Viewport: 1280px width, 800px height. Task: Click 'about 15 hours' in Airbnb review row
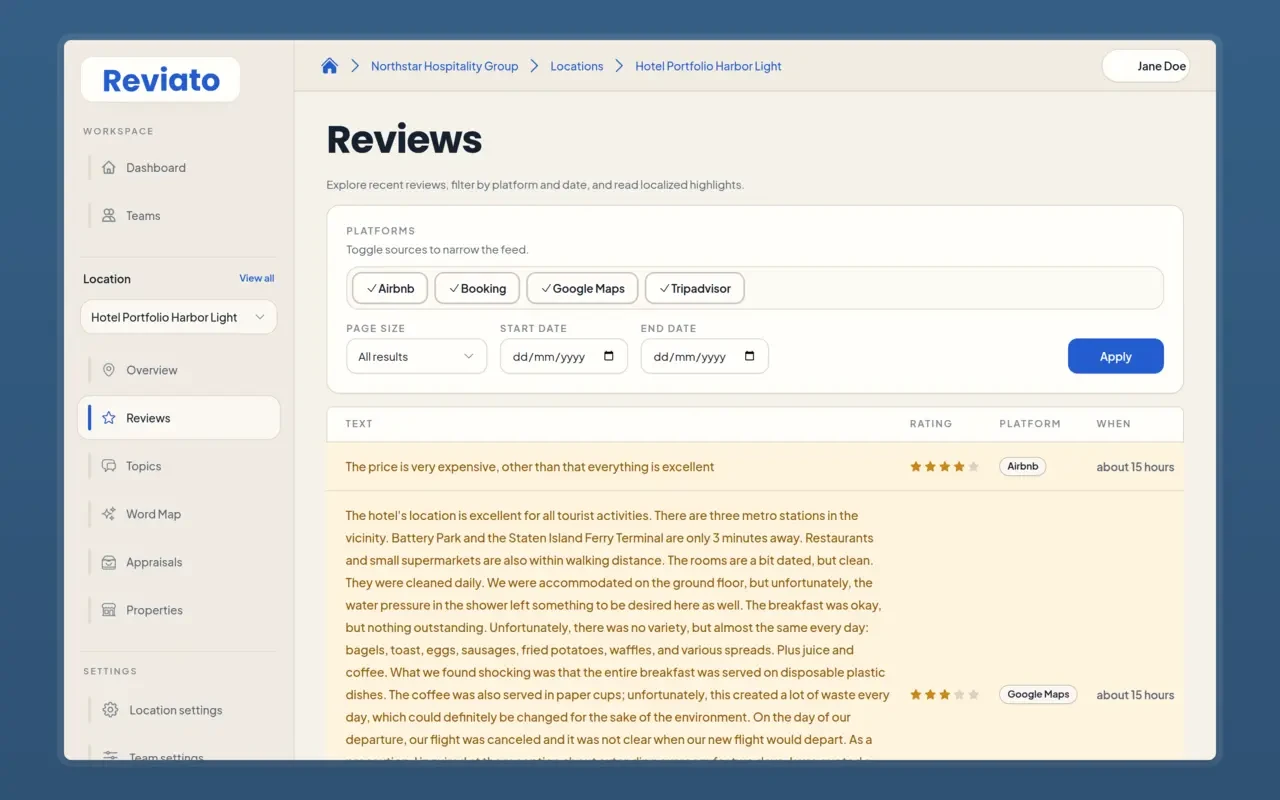coord(1135,467)
